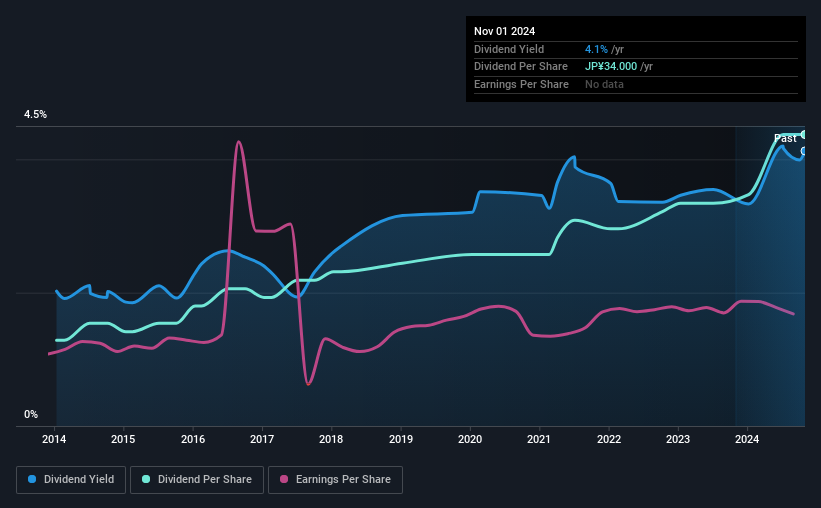Click the 4.5% y-axis label
This screenshot has height=508, width=821.
pyautogui.click(x=35, y=114)
